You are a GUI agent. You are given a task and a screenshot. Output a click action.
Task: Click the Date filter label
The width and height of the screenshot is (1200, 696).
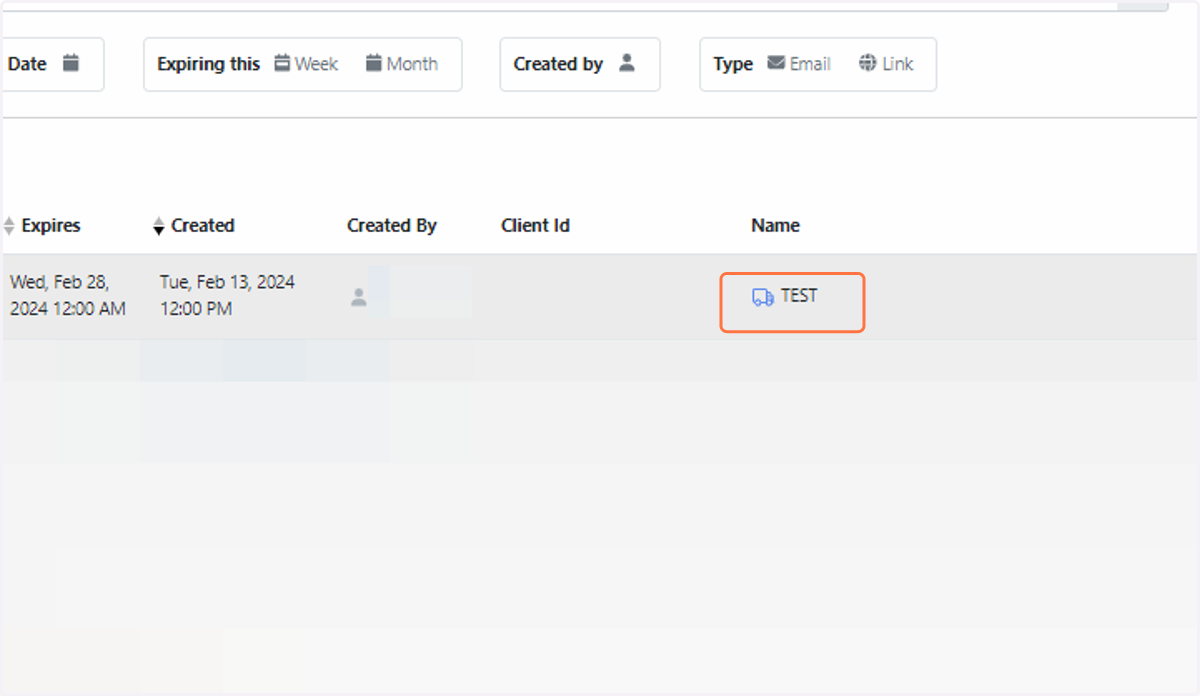click(x=27, y=64)
